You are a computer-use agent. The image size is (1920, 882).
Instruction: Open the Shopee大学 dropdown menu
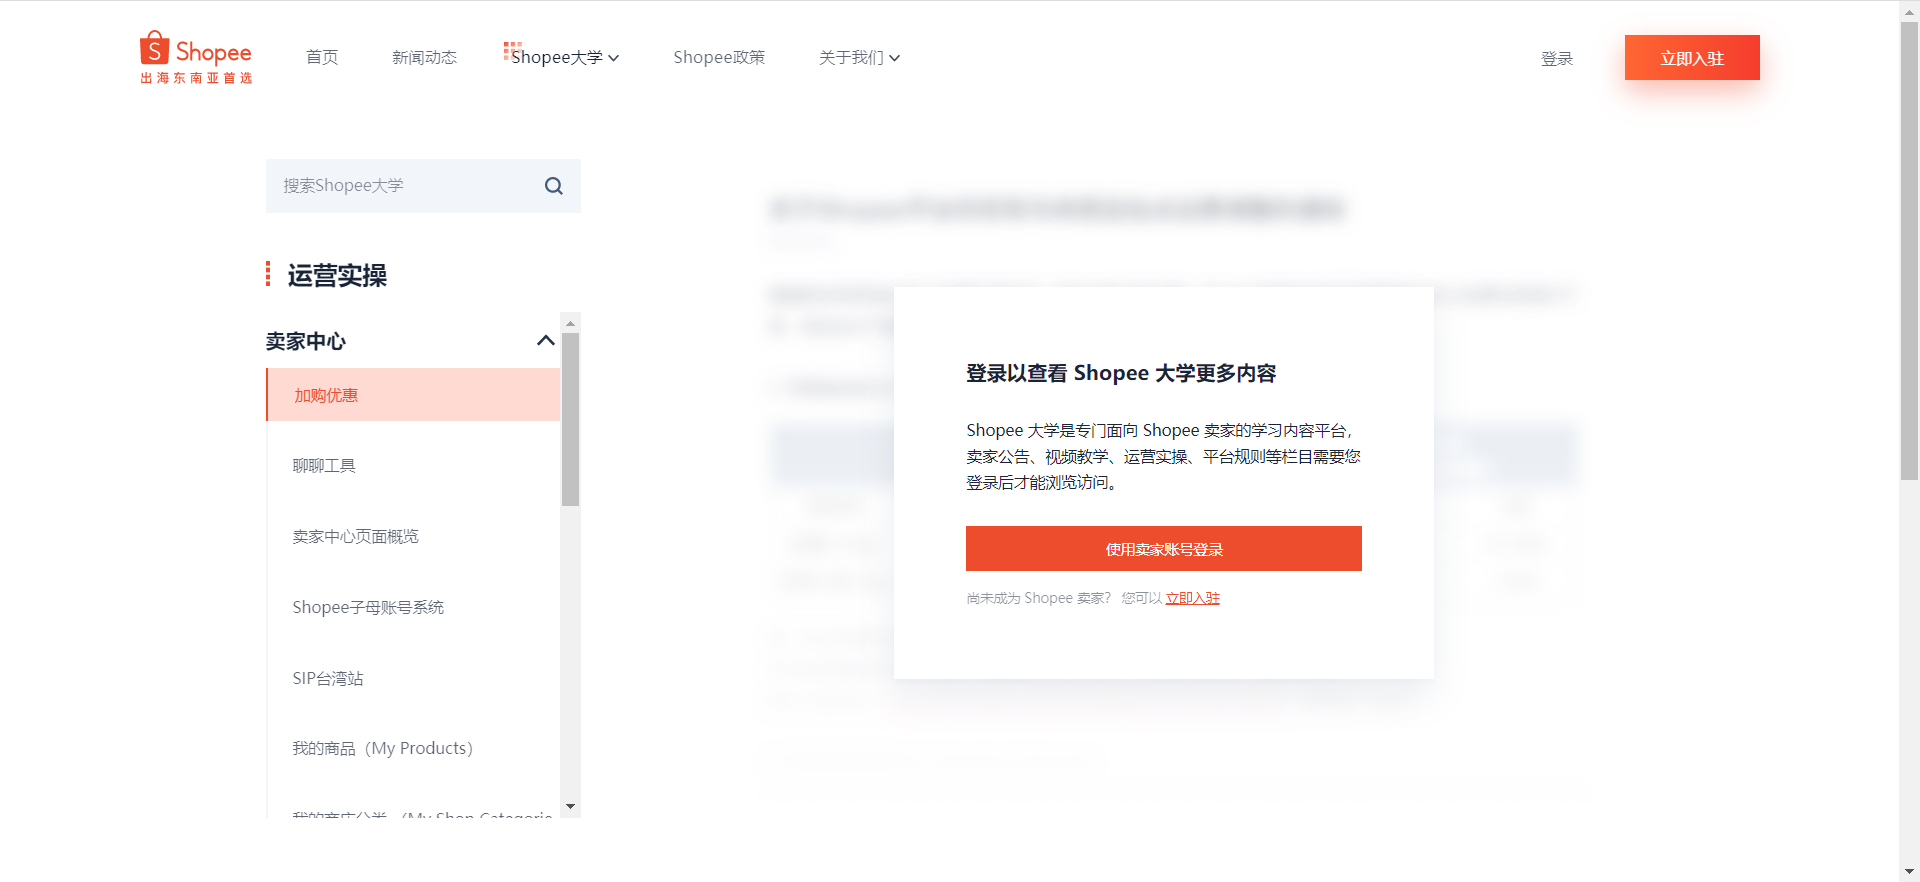point(565,57)
